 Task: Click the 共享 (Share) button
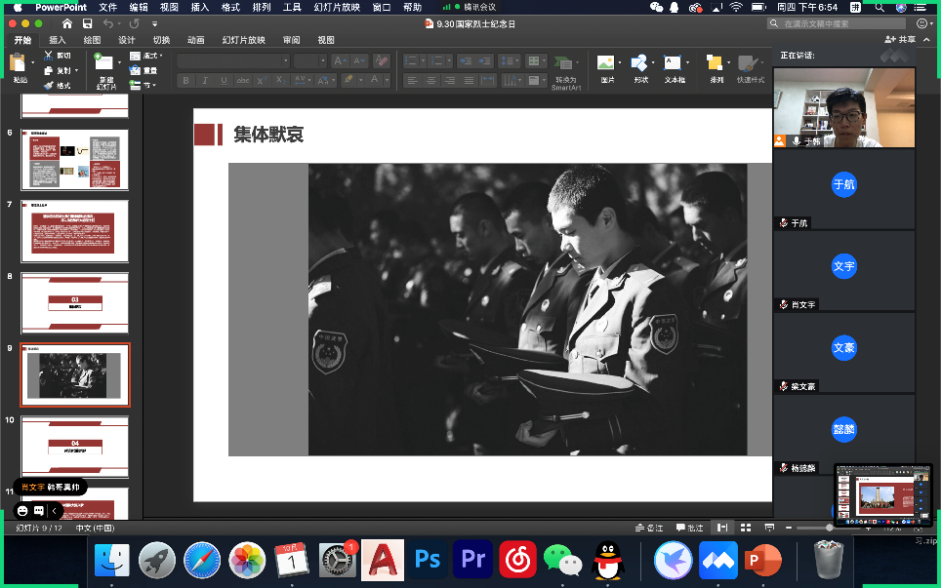pos(901,40)
